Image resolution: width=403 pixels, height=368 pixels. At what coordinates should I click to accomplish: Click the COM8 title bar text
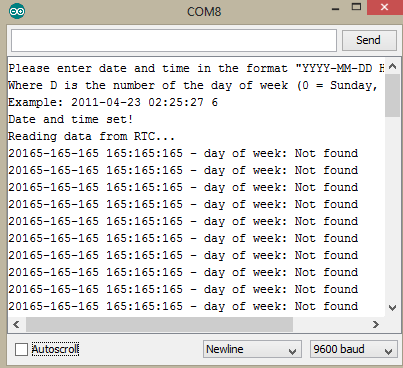[204, 12]
